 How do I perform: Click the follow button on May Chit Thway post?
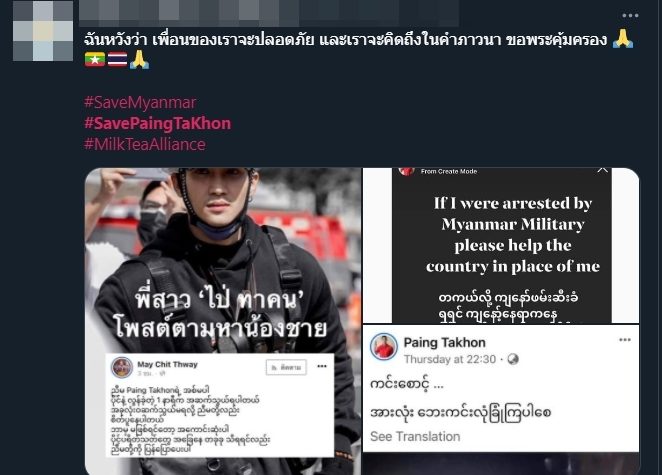286,367
